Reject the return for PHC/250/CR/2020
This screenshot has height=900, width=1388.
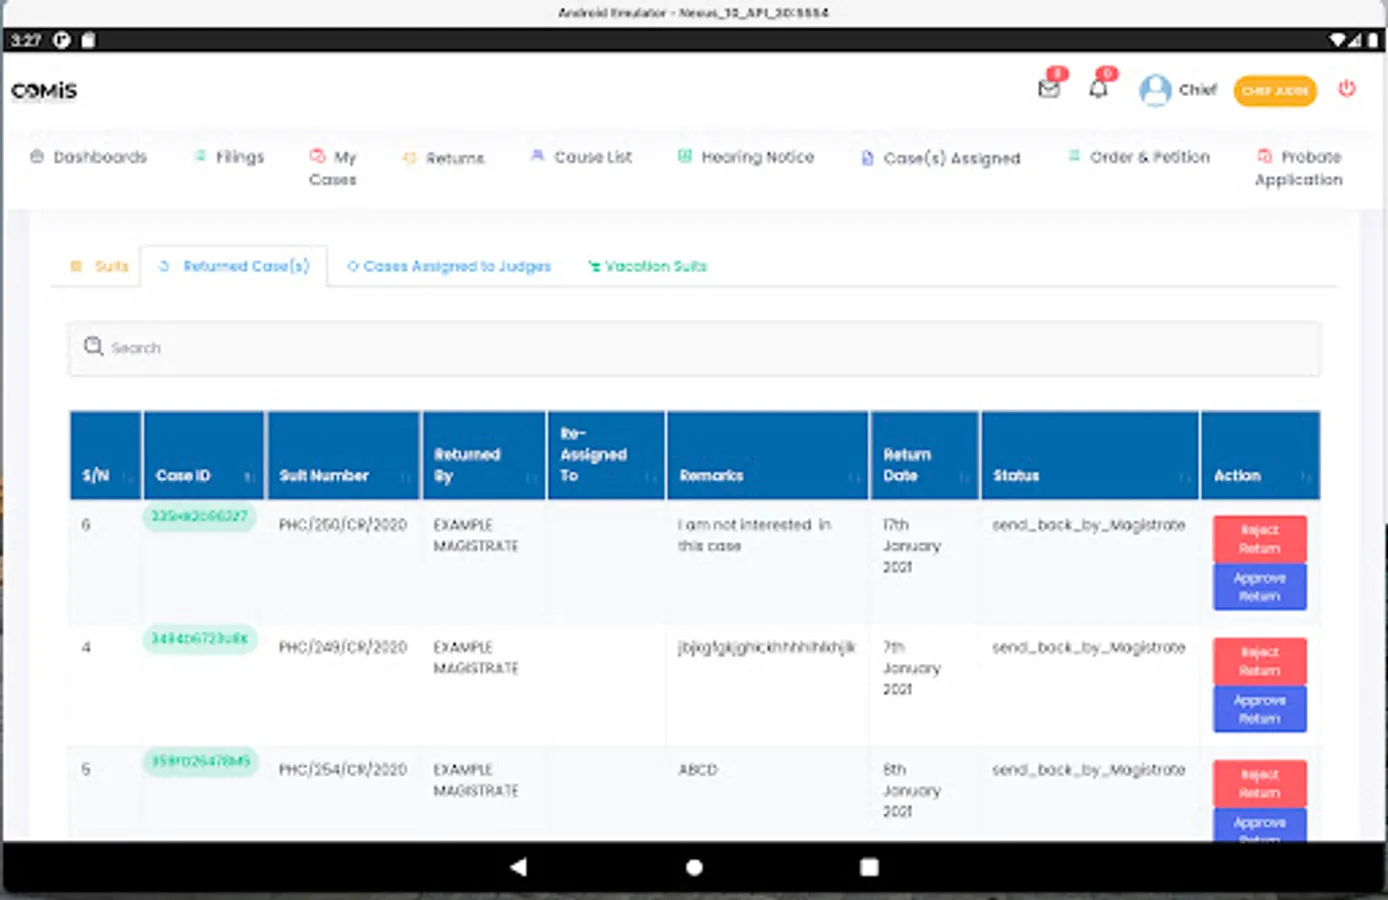pos(1260,539)
